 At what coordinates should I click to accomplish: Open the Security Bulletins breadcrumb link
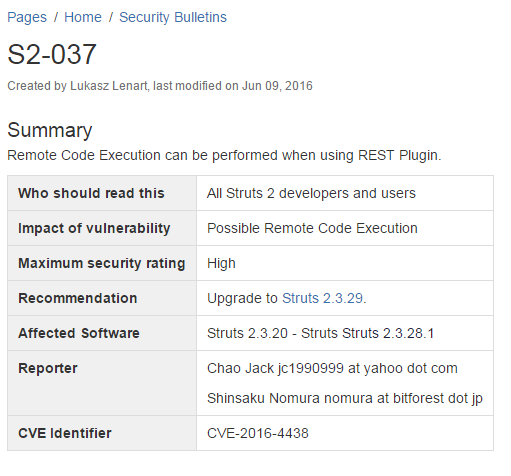[173, 17]
